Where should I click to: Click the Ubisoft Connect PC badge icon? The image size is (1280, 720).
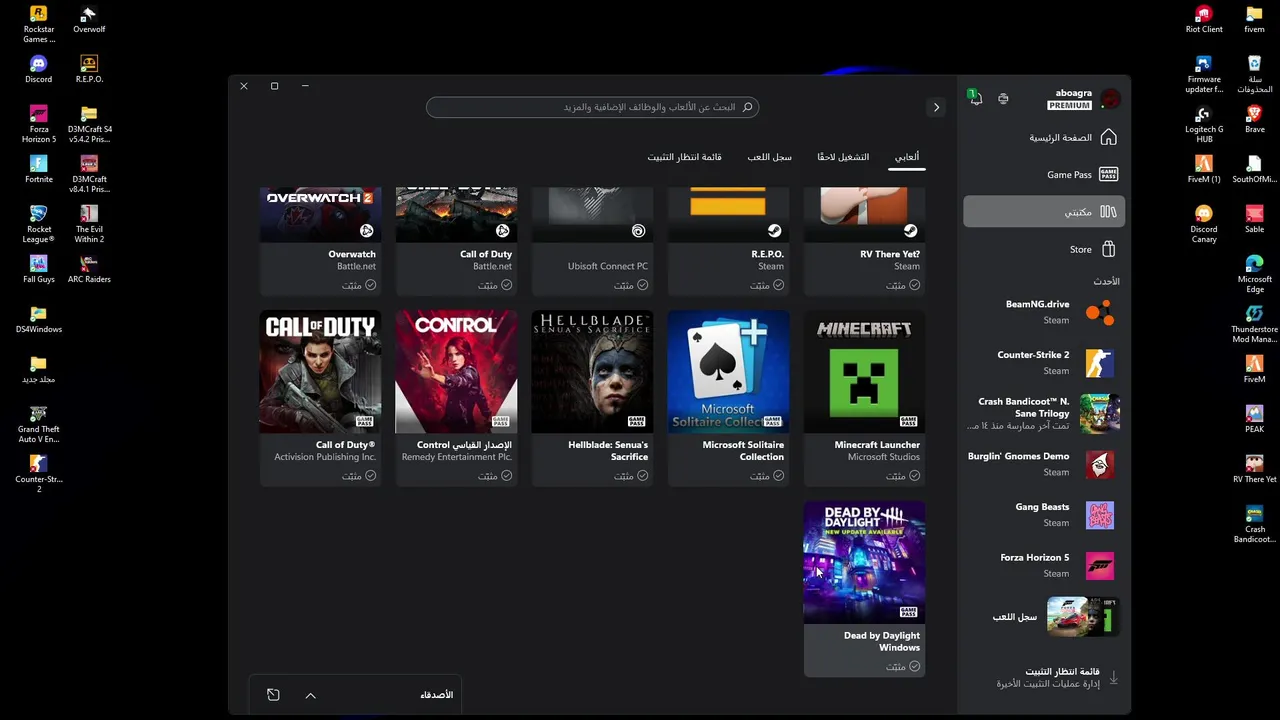click(x=638, y=231)
